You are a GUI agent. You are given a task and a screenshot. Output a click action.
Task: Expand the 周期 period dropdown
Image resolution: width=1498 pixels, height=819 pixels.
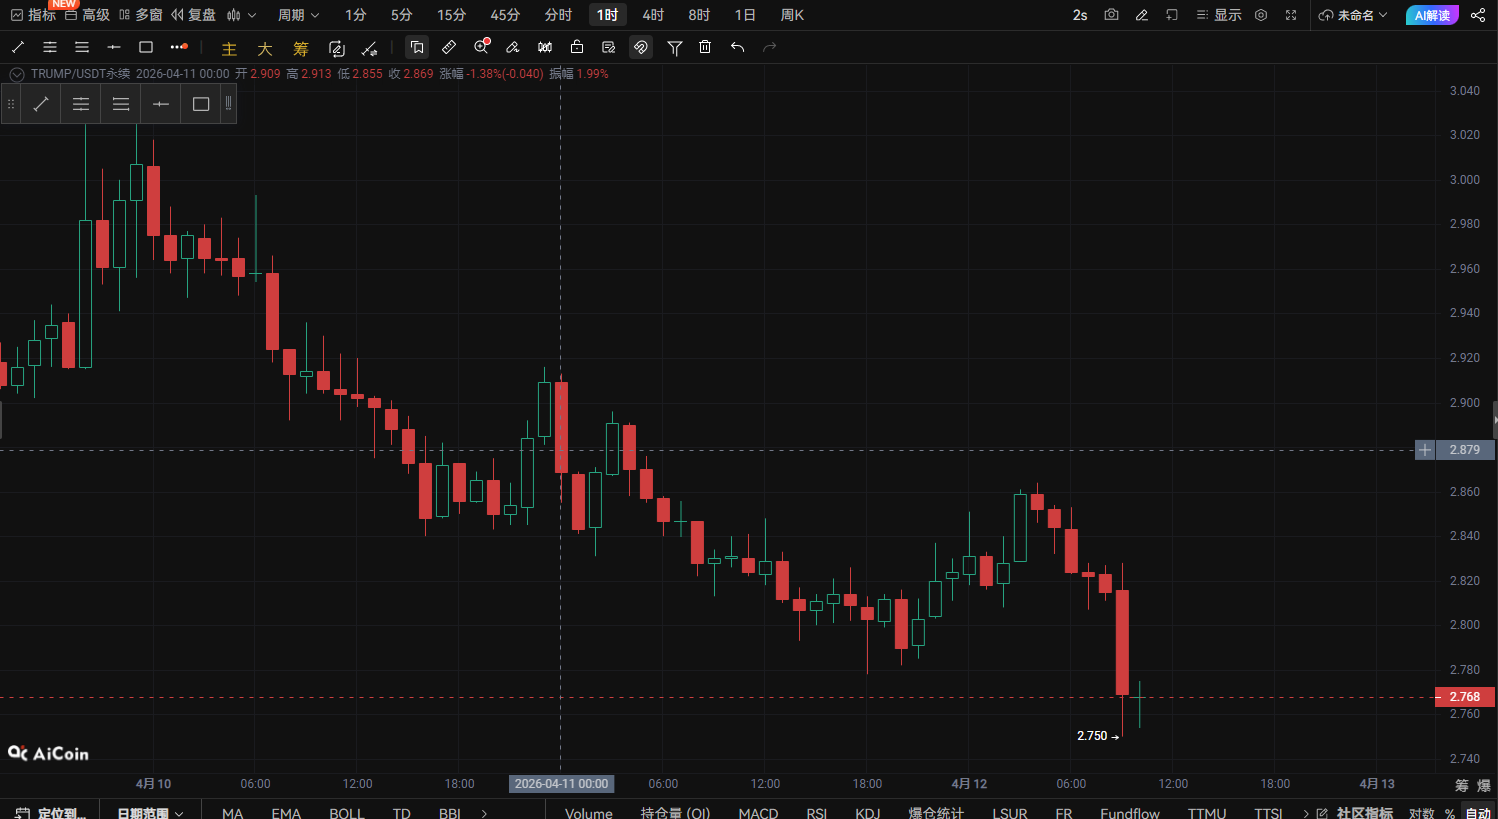tap(298, 15)
